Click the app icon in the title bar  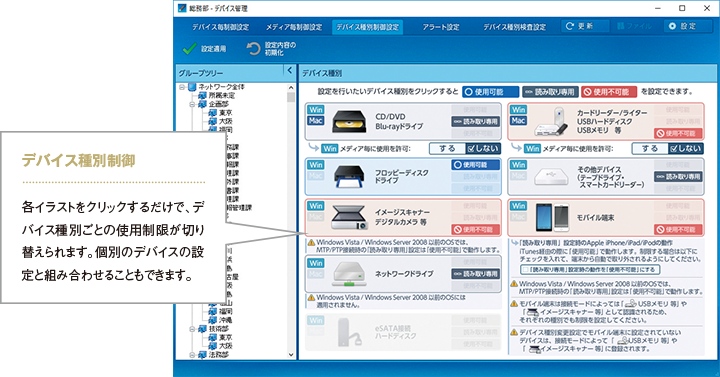tap(182, 8)
